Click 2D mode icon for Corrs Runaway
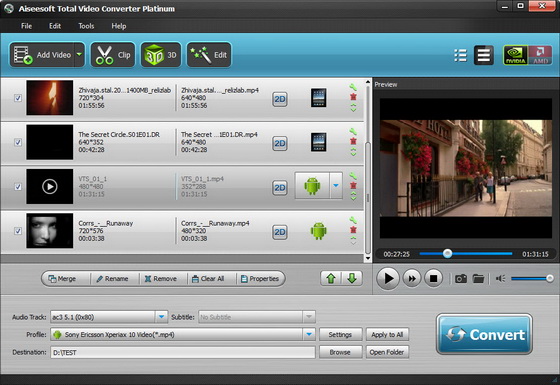This screenshot has width=560, height=385. (x=280, y=232)
